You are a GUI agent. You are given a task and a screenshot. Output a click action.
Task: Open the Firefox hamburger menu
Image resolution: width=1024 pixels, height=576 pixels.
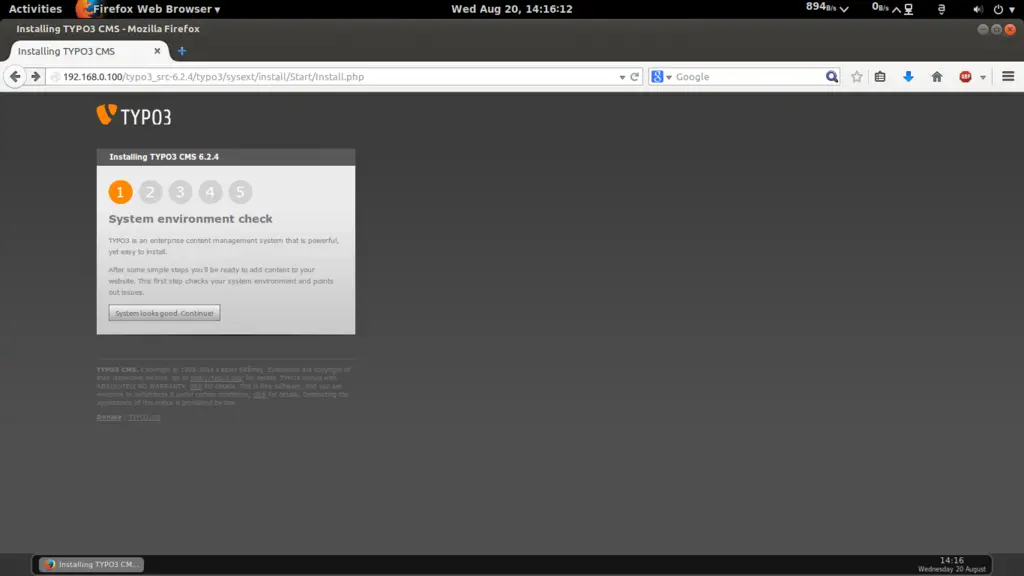(x=1008, y=76)
